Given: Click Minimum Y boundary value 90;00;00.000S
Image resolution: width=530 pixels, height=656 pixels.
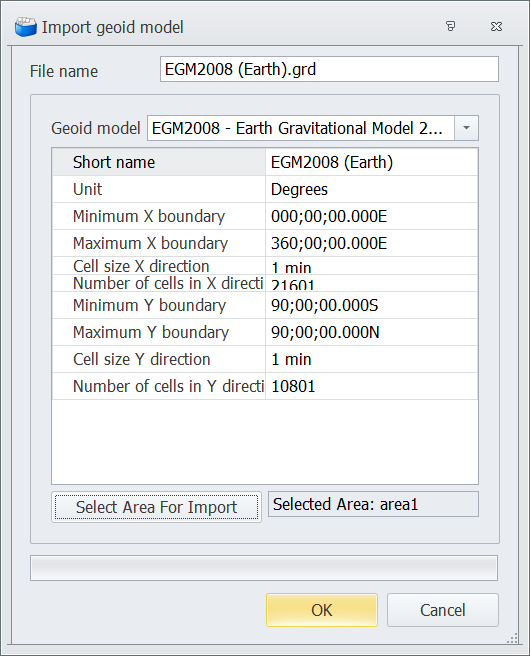Looking at the screenshot, I should click(371, 305).
